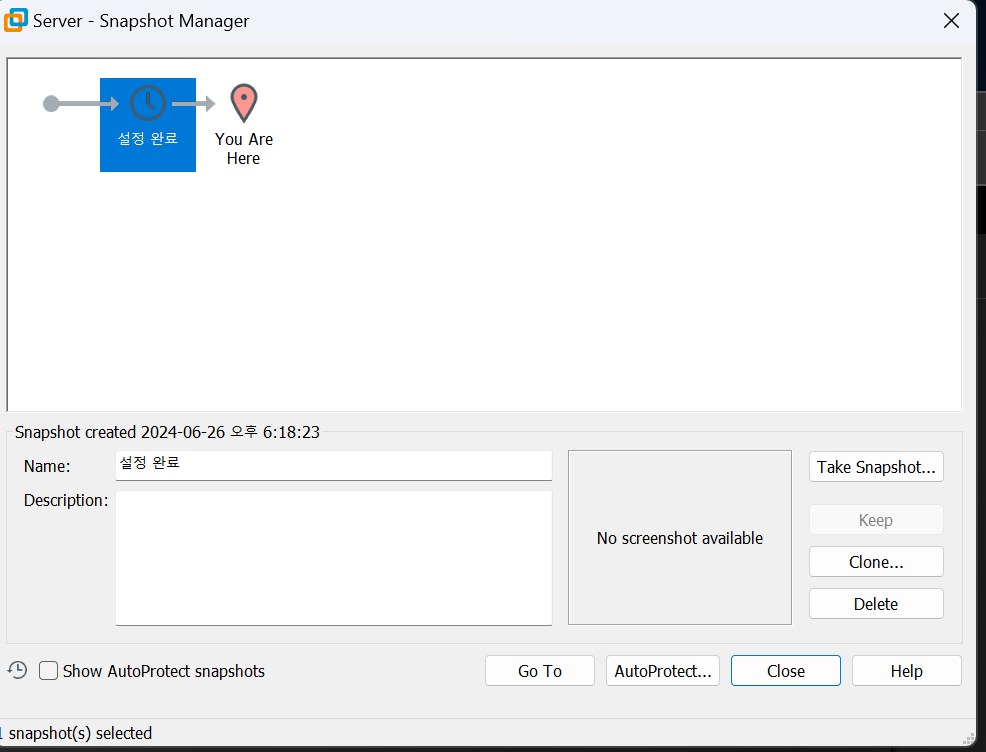This screenshot has width=986, height=752.
Task: Click the Server - Snapshot Manager title text
Action: 141,21
